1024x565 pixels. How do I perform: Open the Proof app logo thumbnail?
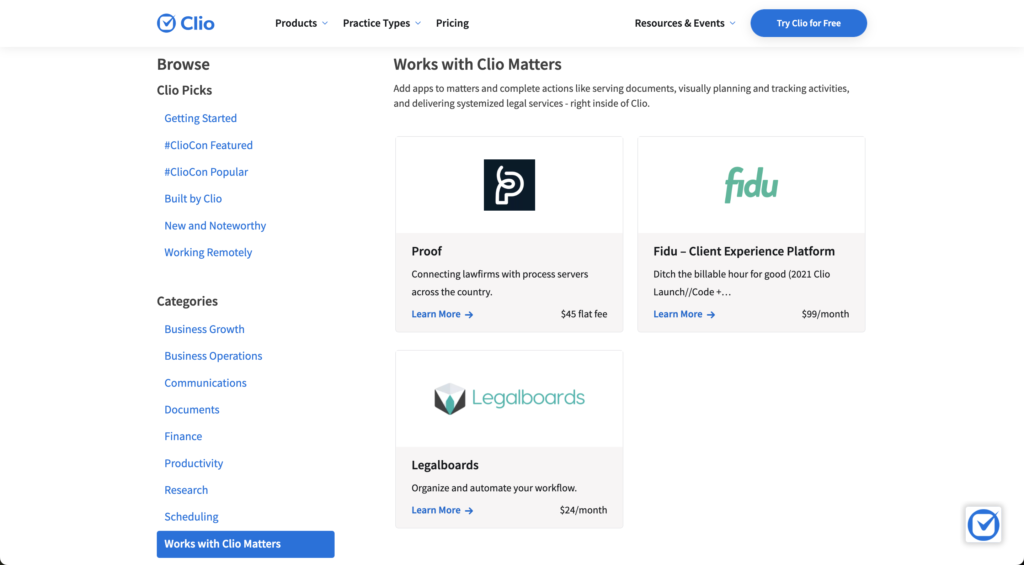pyautogui.click(x=509, y=185)
